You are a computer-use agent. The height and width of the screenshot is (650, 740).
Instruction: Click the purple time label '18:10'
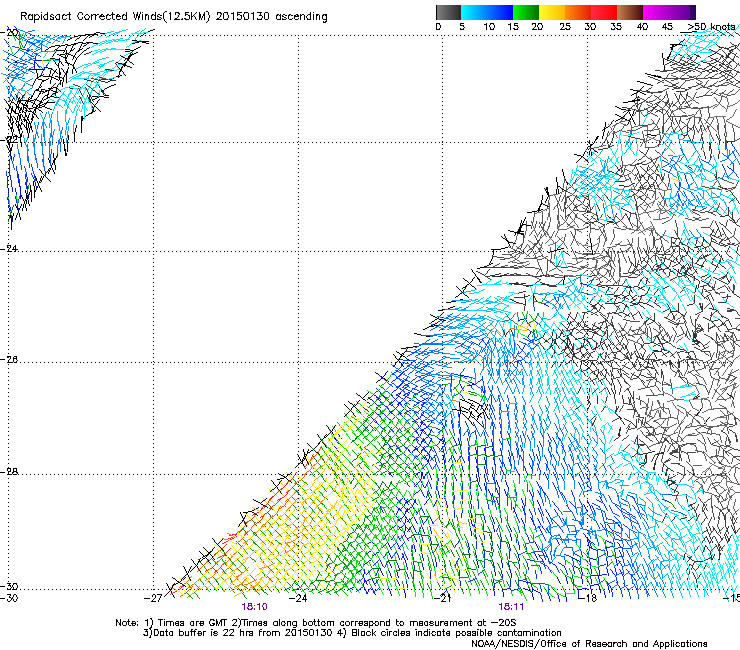[x=254, y=607]
